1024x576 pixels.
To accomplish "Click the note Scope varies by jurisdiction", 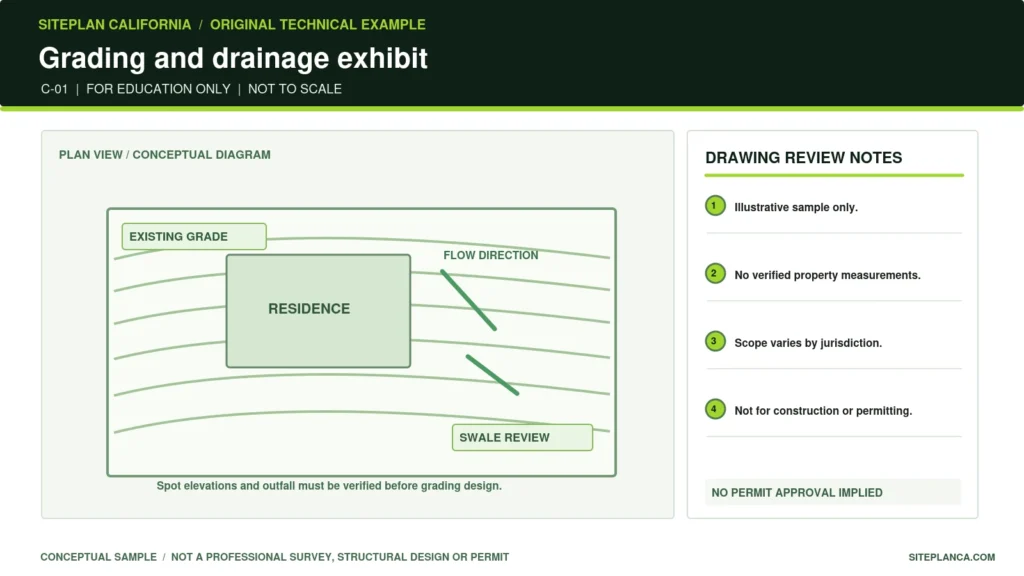I will pyautogui.click(x=808, y=343).
